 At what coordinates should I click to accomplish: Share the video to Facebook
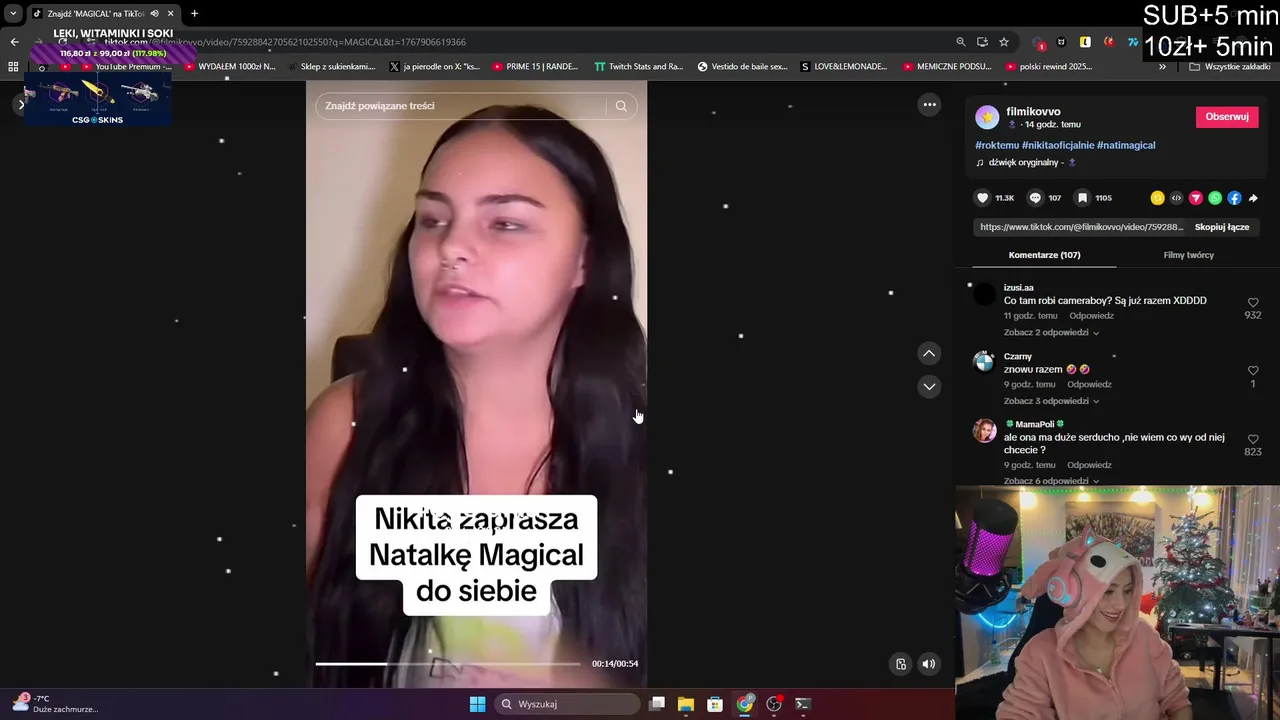(1234, 198)
